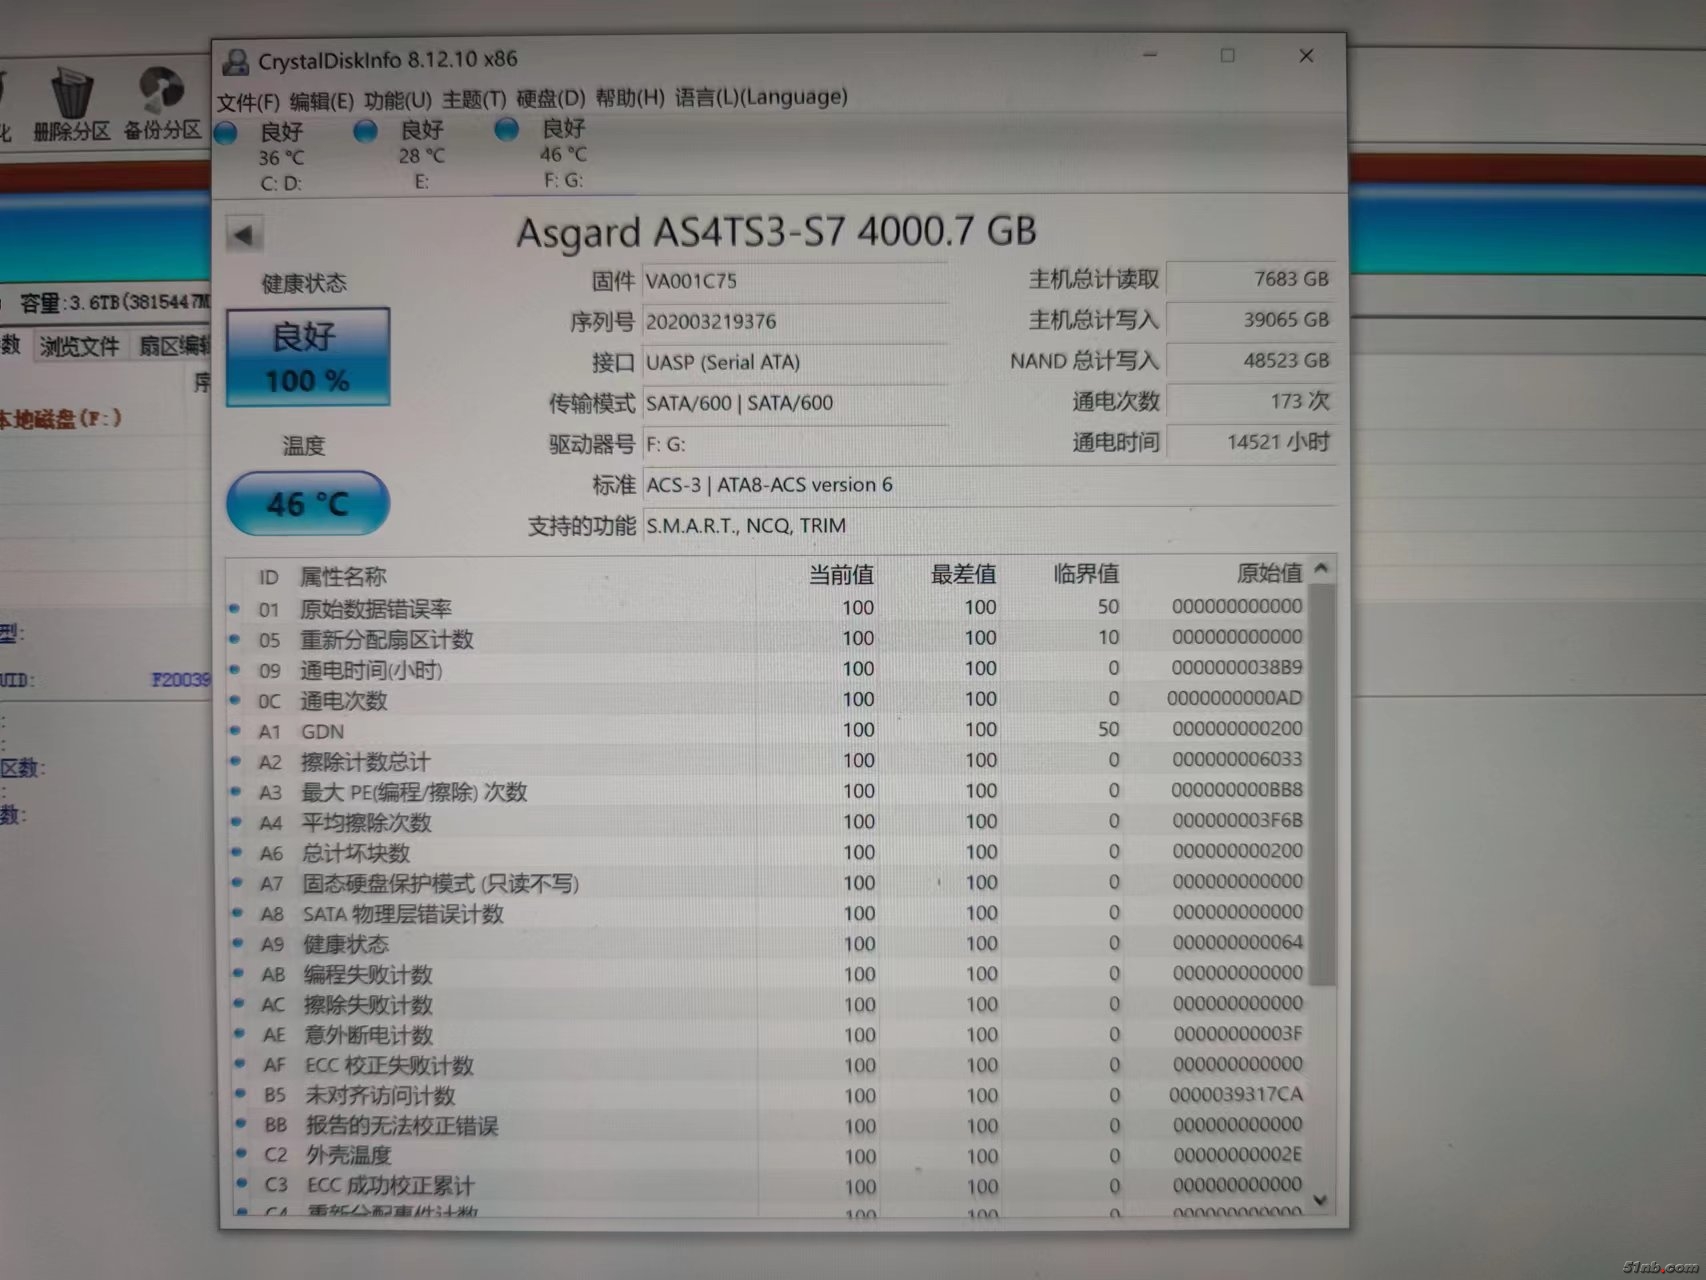Click the previous disk arrow button
Image resolution: width=1706 pixels, height=1280 pixels.
tap(244, 235)
